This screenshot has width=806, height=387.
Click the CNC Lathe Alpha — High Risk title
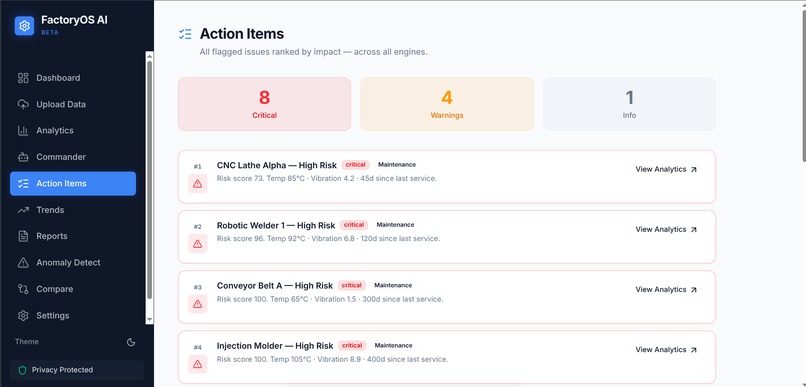(x=277, y=165)
